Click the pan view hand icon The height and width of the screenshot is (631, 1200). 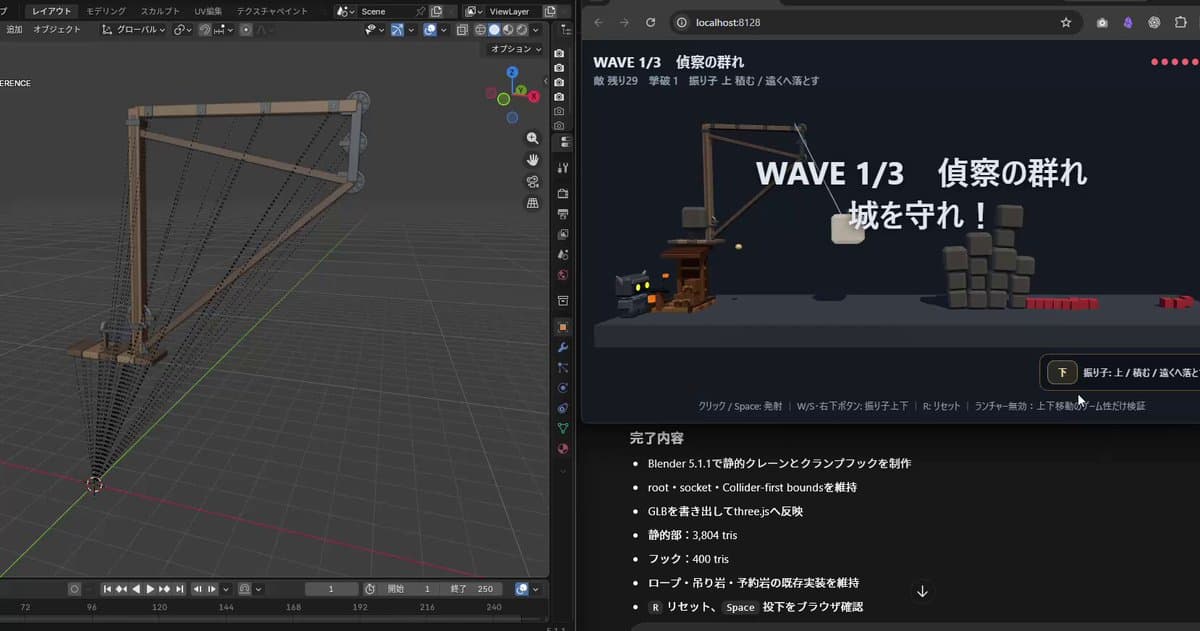pos(532,160)
